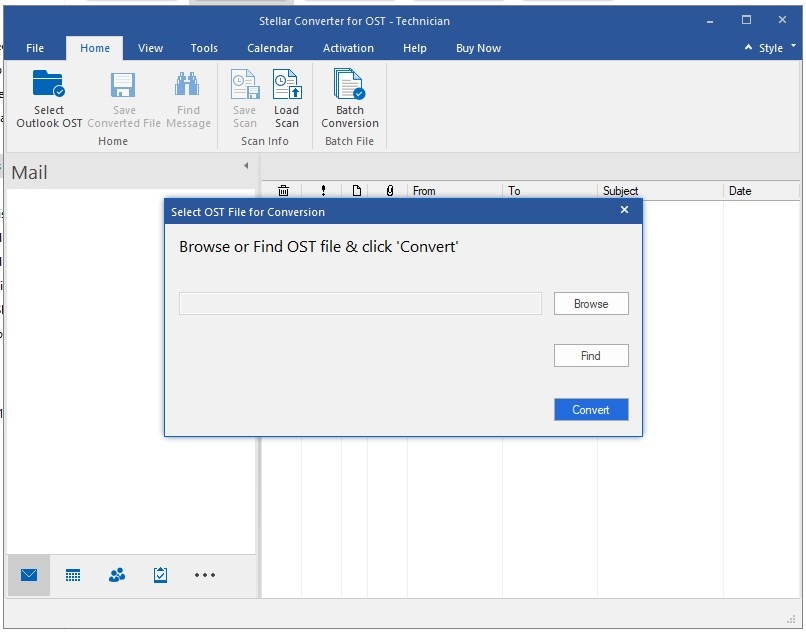Close the Select OST File dialog
806x632 pixels.
click(625, 210)
